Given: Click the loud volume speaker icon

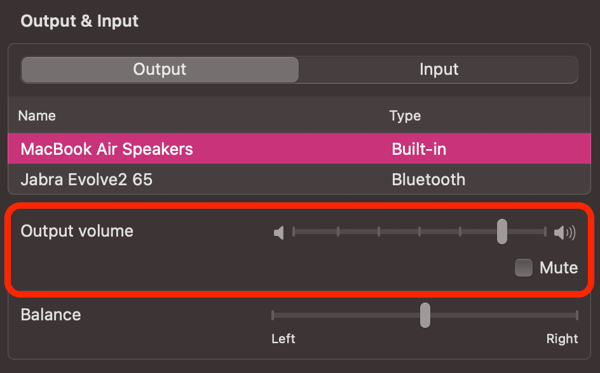Looking at the screenshot, I should 564,232.
